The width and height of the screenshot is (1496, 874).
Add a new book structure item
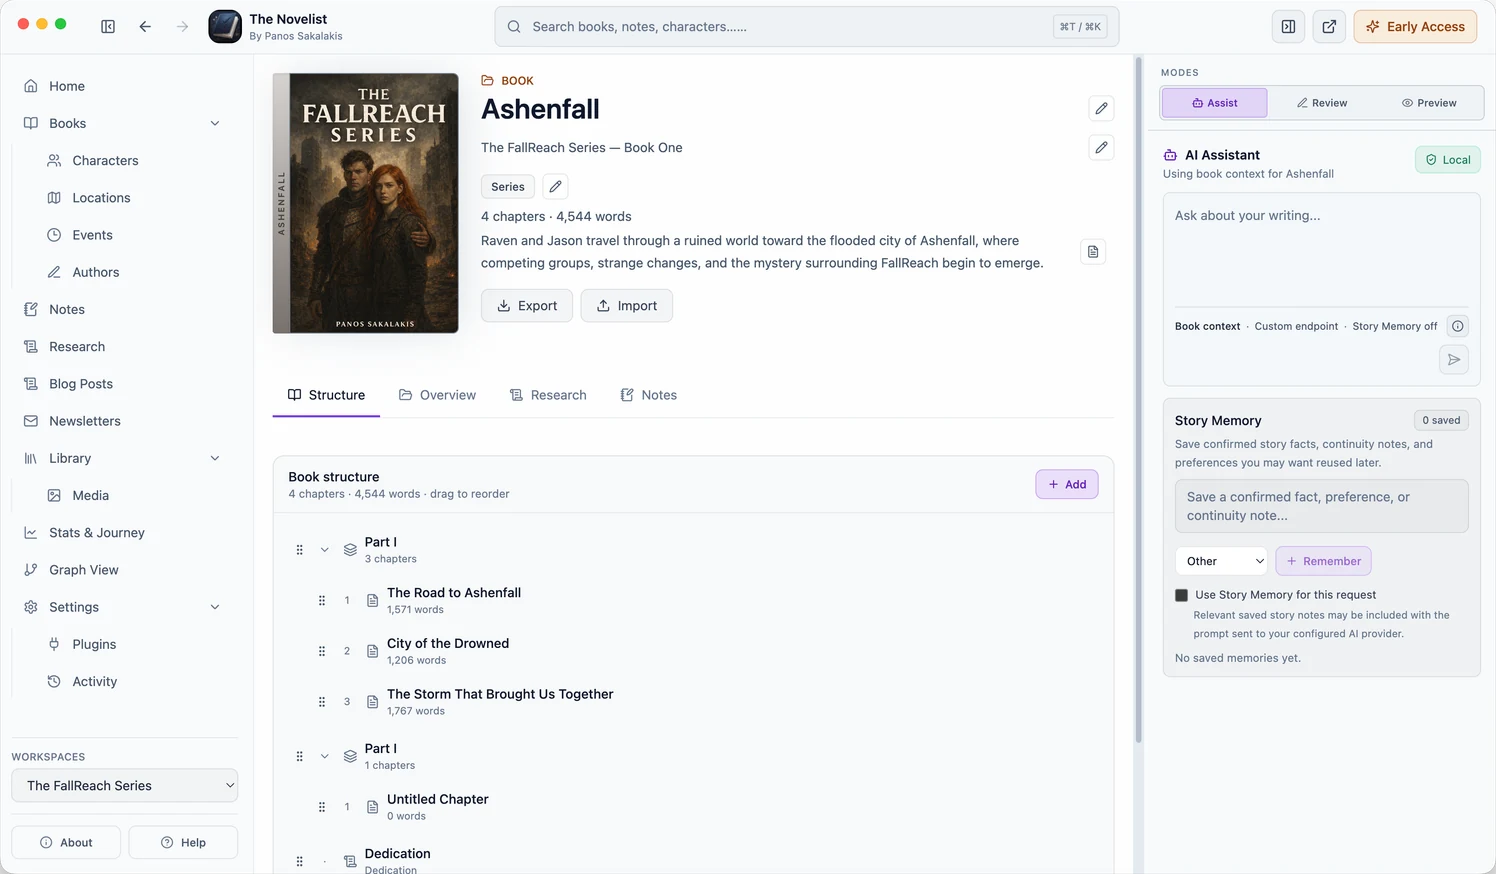tap(1067, 484)
